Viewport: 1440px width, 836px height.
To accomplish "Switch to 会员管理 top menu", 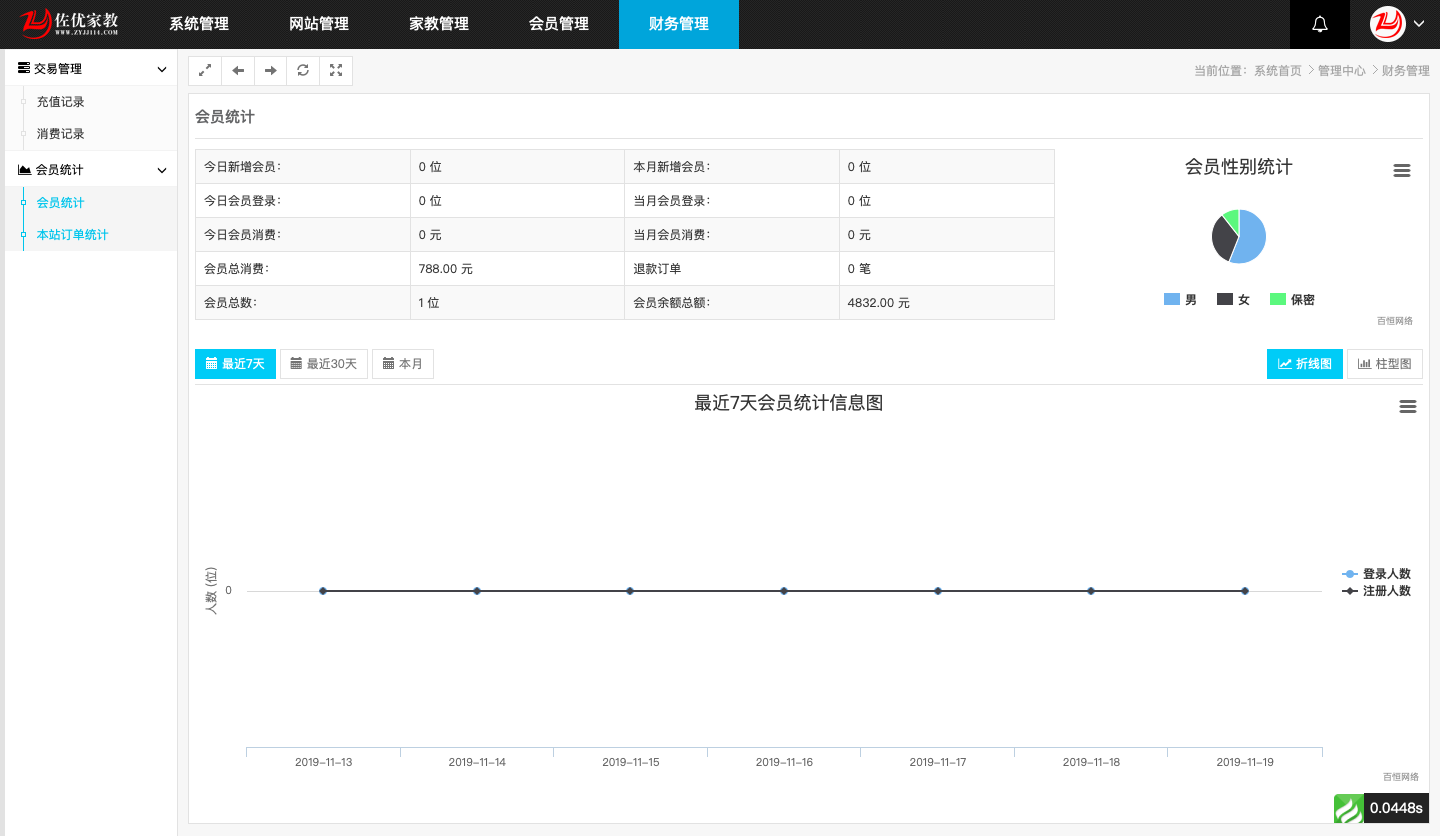I will (x=559, y=24).
